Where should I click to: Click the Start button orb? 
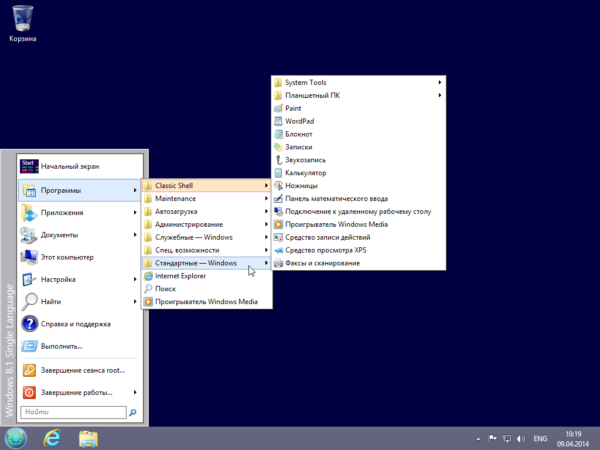(x=16, y=438)
